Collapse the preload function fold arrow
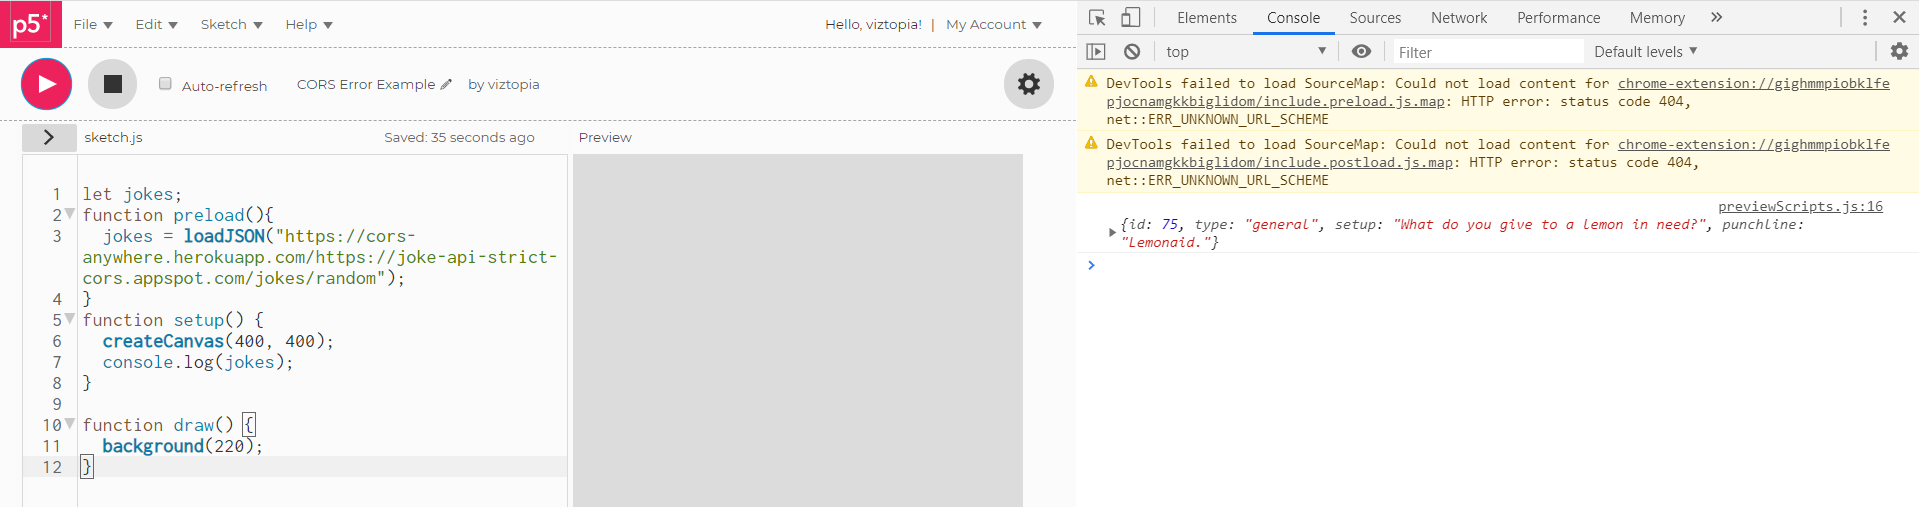 pos(70,214)
